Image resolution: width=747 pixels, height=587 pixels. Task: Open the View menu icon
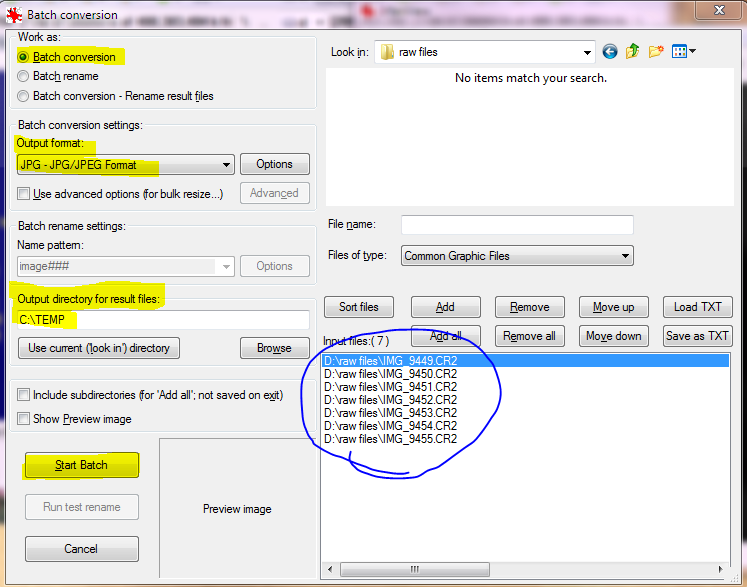pyautogui.click(x=679, y=51)
